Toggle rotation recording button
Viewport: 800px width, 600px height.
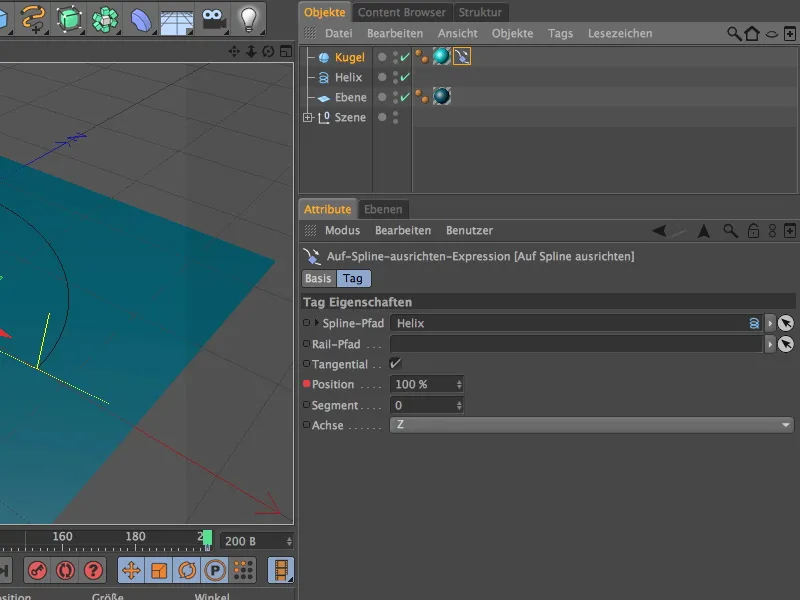click(x=187, y=570)
